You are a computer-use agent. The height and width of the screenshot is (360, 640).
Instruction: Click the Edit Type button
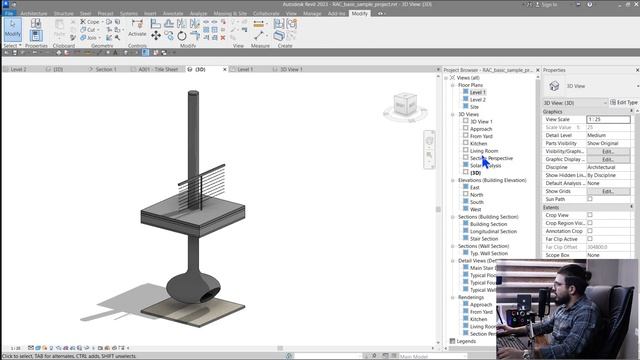pos(624,102)
